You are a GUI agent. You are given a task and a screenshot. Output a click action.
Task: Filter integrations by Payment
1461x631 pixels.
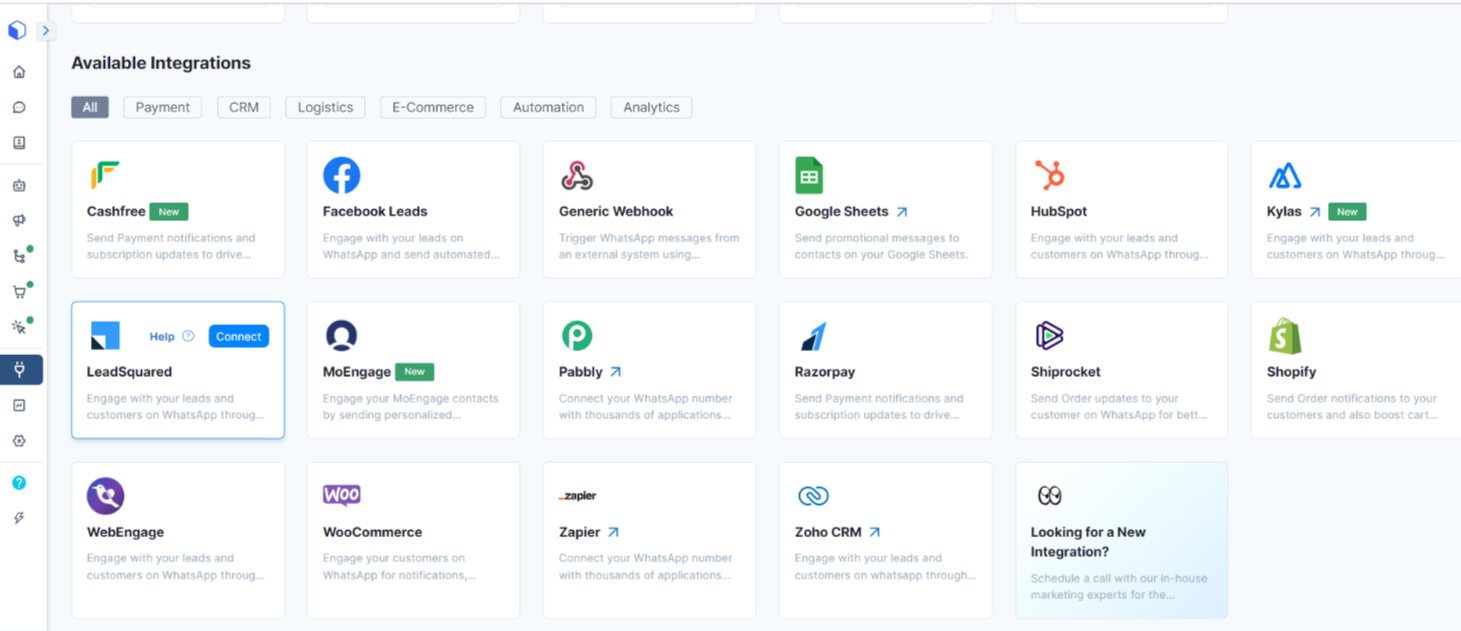163,107
